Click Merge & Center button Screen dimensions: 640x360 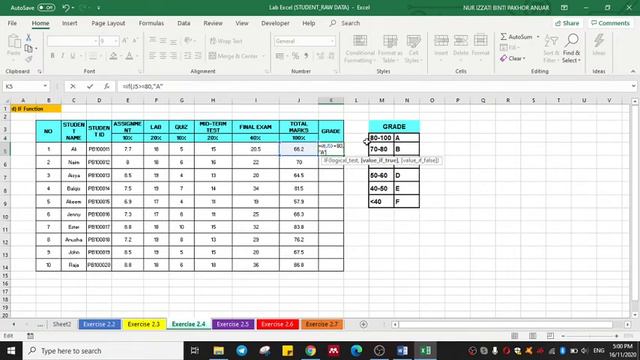[x=234, y=56]
